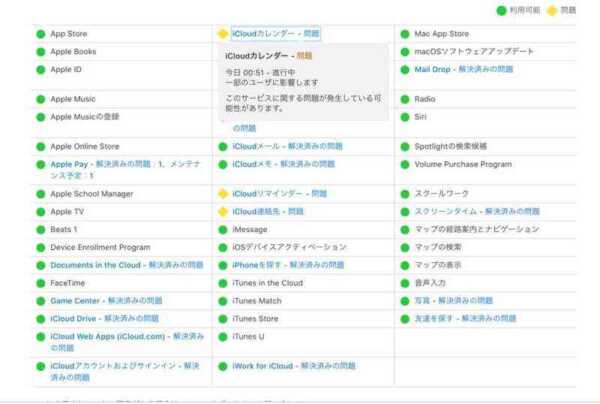View the Documents in the Cloud issue link
Image resolution: width=600 pixels, height=404 pixels.
pyautogui.click(x=126, y=265)
